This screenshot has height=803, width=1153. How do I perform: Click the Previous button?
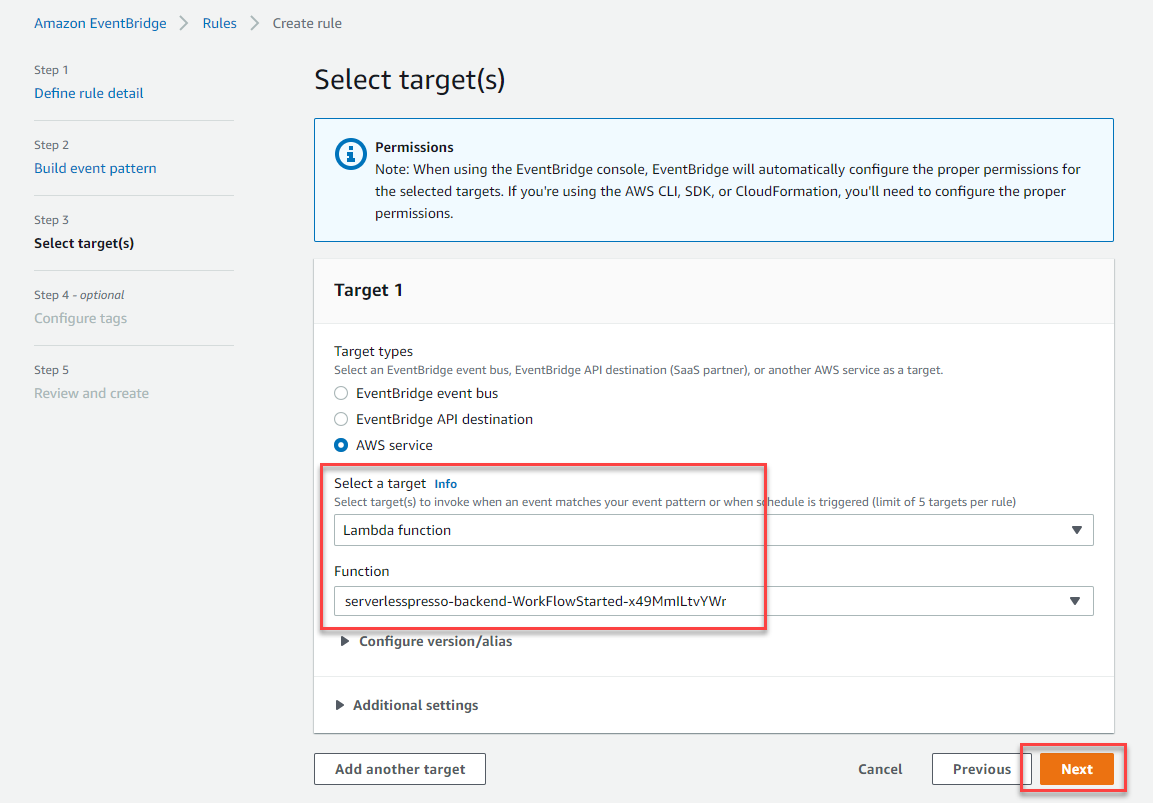[982, 769]
